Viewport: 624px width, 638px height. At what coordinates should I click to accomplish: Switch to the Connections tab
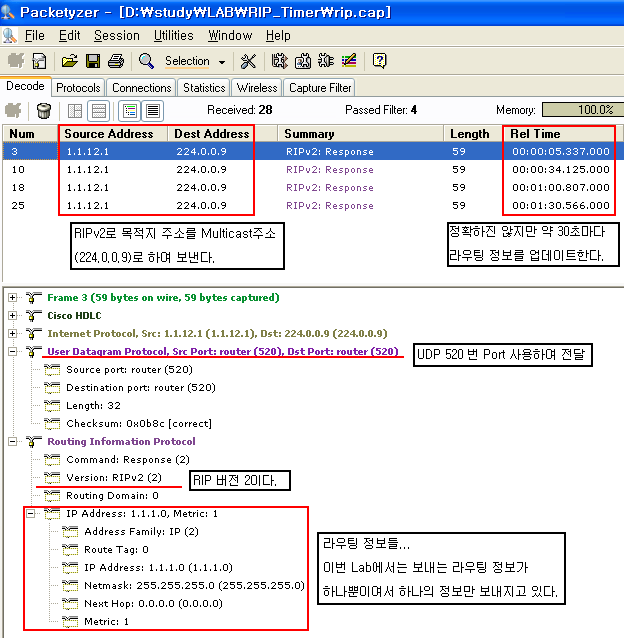[142, 88]
